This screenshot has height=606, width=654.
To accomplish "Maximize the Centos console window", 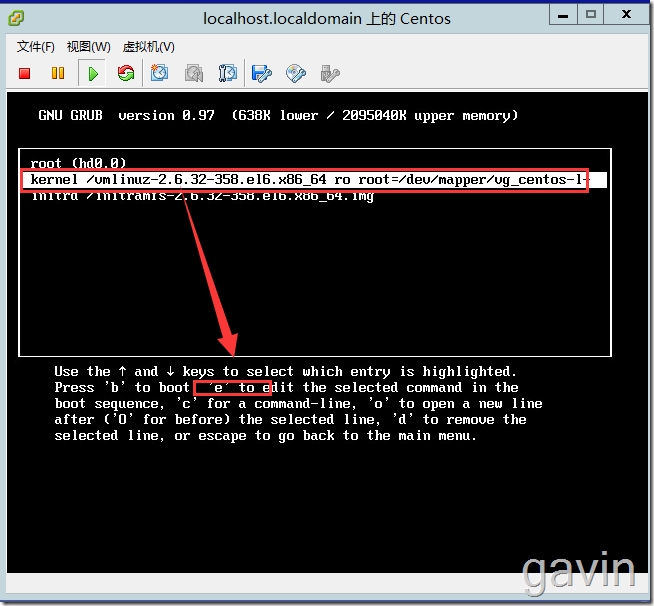I will coord(591,15).
